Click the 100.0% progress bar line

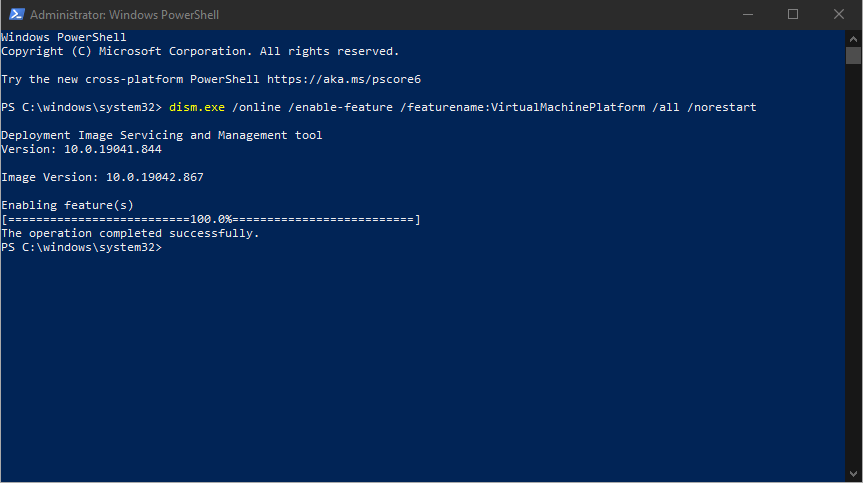click(210, 219)
